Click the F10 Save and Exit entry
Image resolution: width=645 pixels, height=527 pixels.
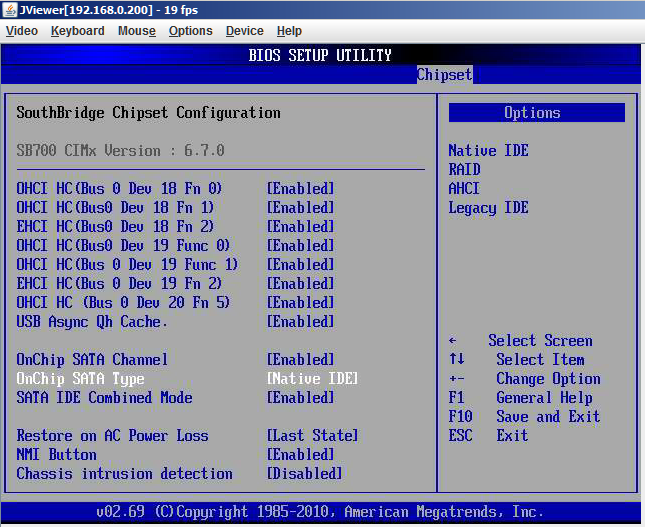[524, 417]
